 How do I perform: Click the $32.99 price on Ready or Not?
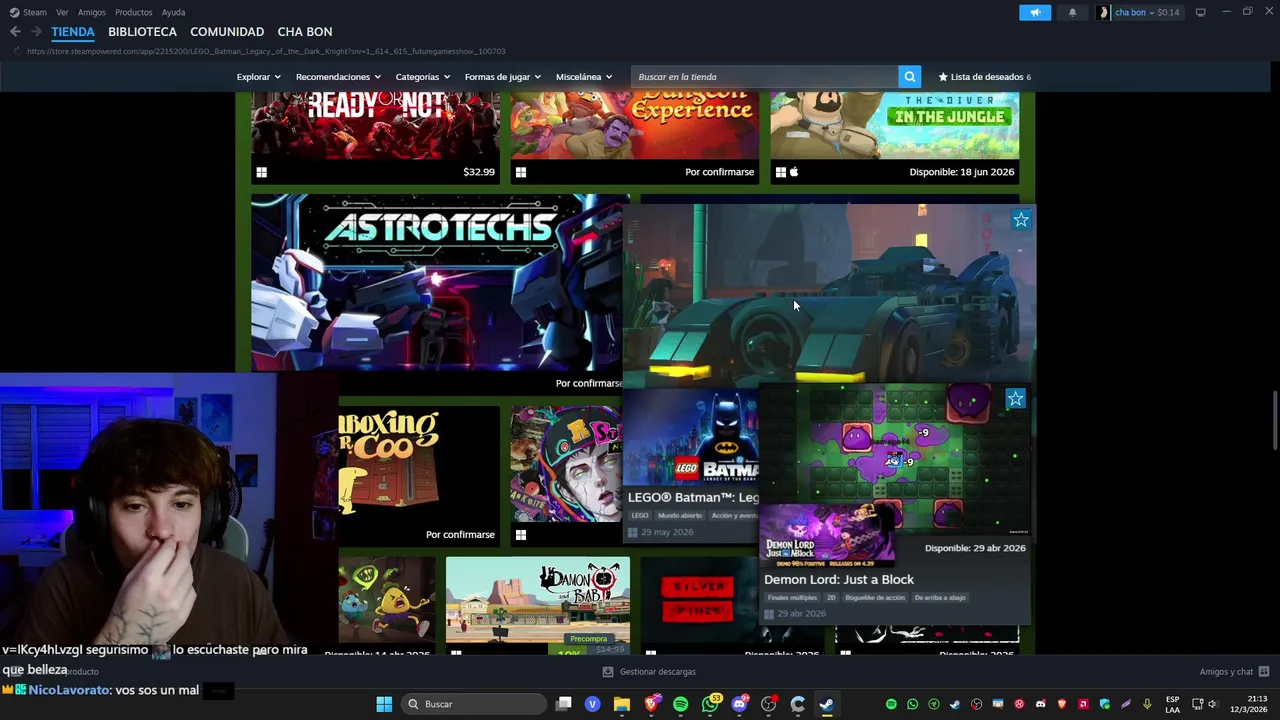[479, 172]
